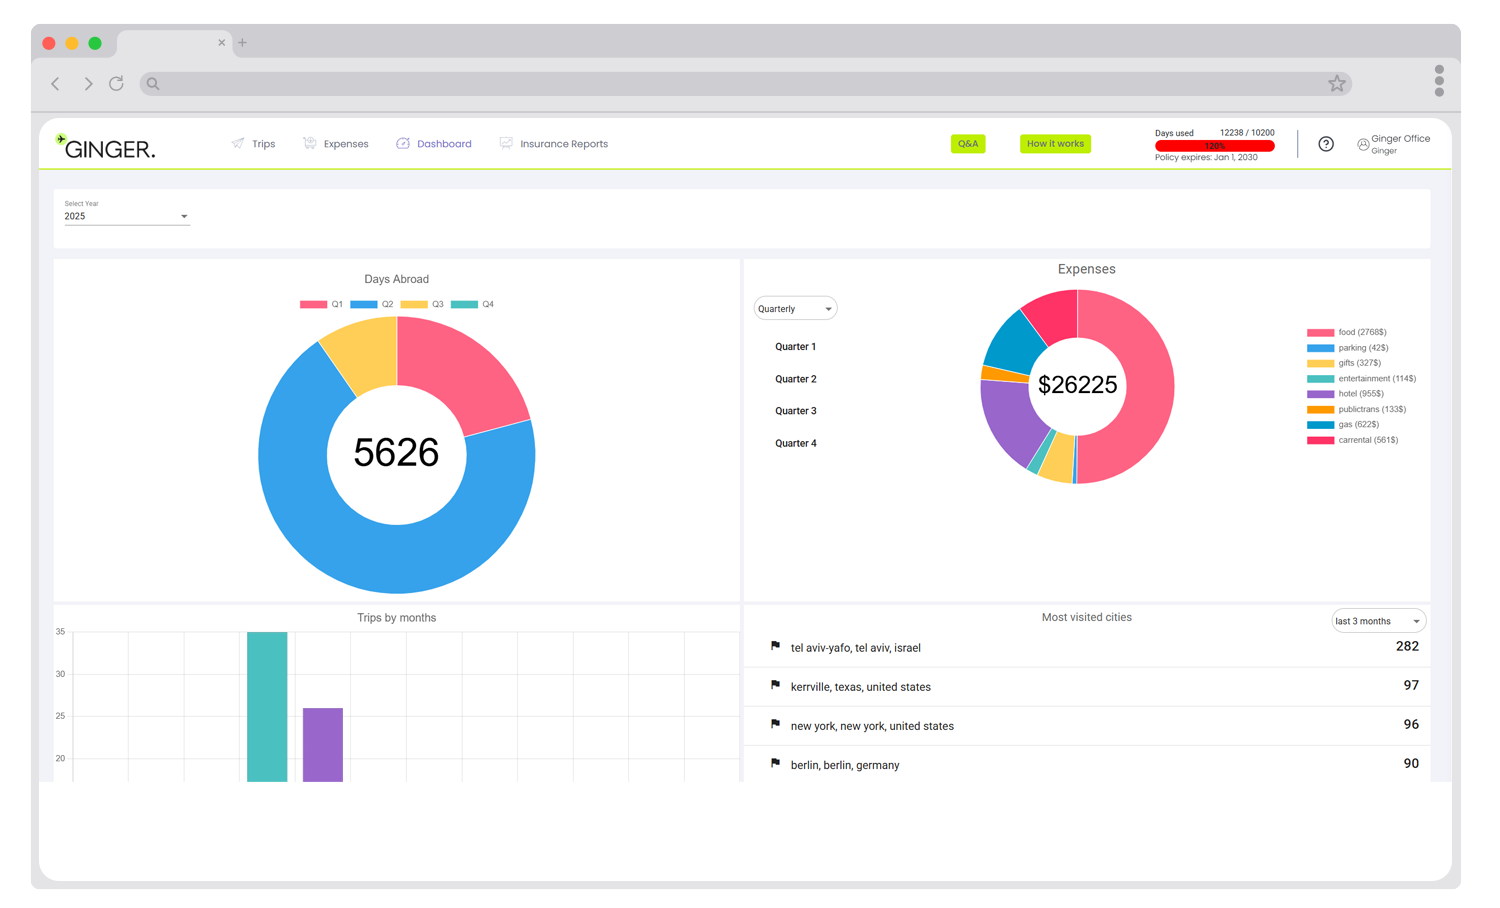The width and height of the screenshot is (1500, 908).
Task: Toggle the Q1 legend in Days Abroad
Action: coord(321,304)
